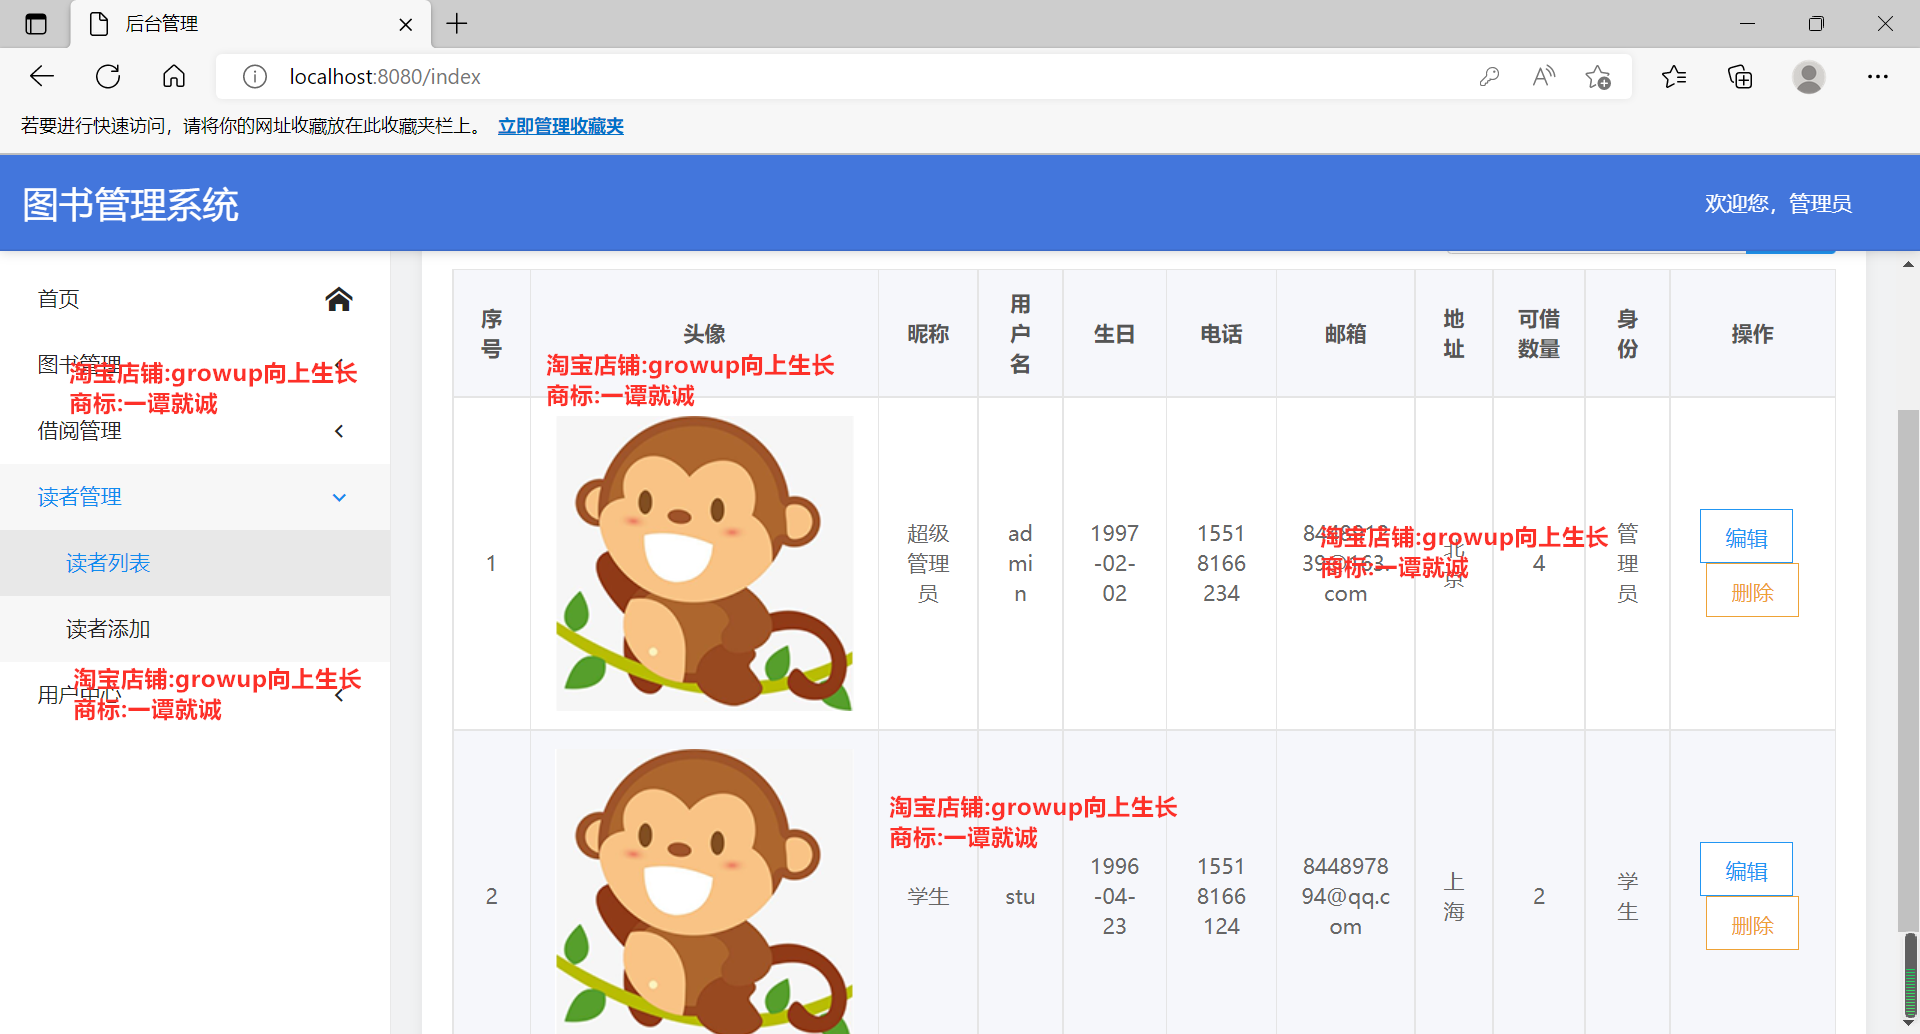Open the 借阅管理 sidebar menu
This screenshot has height=1034, width=1920.
[x=195, y=431]
